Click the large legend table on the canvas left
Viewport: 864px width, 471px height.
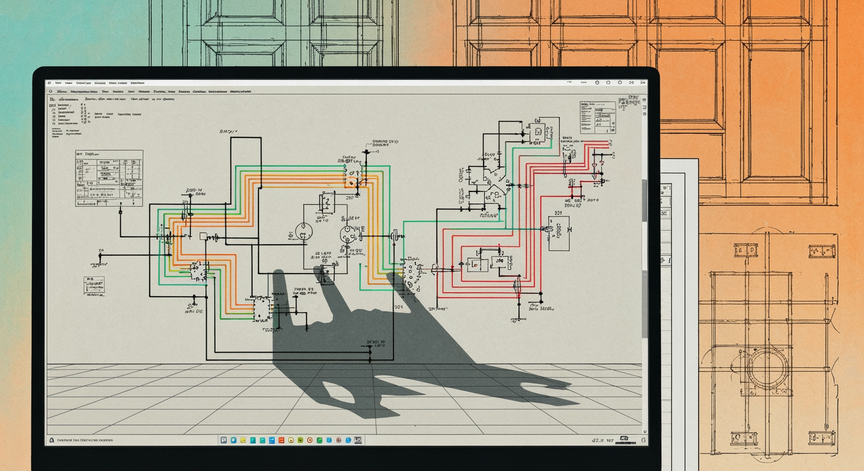pos(109,178)
